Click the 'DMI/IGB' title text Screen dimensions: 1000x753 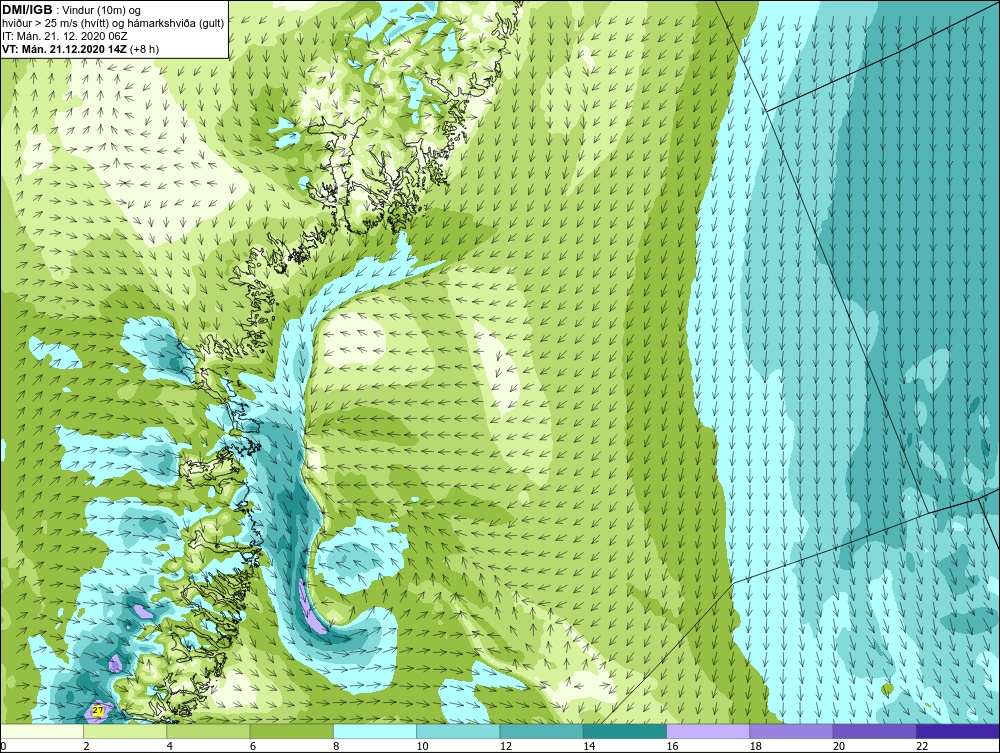click(27, 10)
